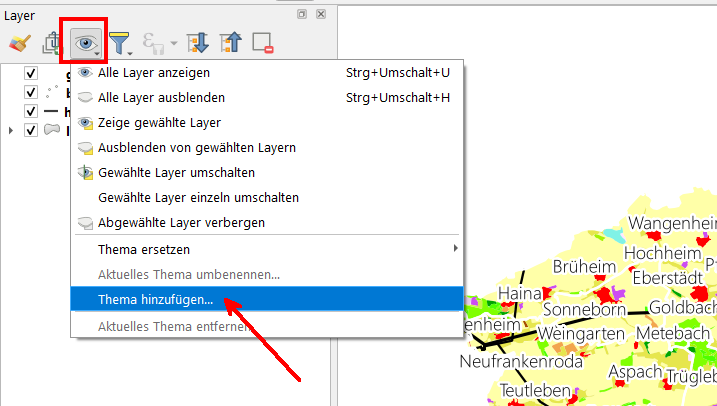The width and height of the screenshot is (717, 406).
Task: Uncheck the first layer visibility checkbox
Action: [x=31, y=73]
